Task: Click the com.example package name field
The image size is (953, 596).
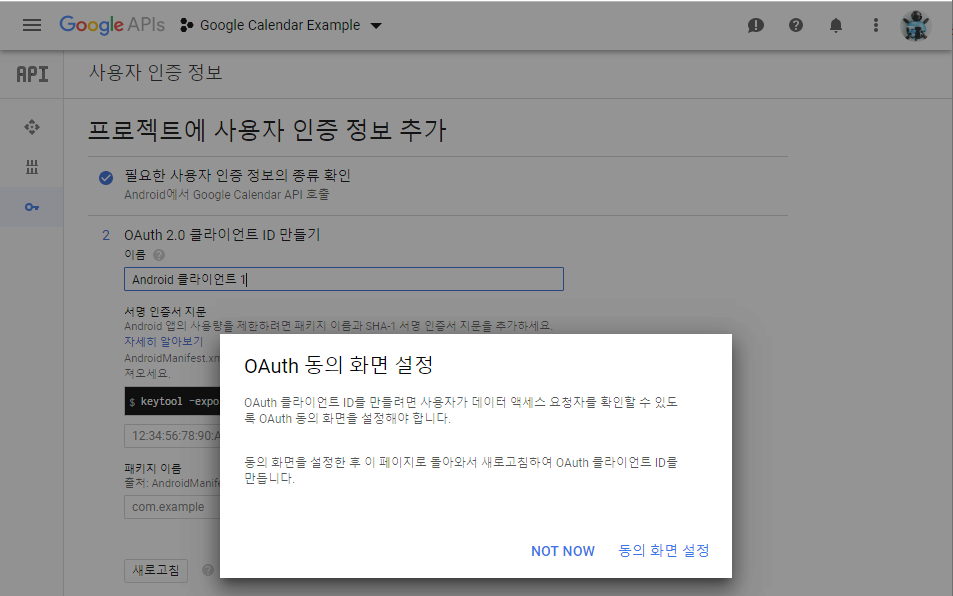Action: tap(173, 507)
